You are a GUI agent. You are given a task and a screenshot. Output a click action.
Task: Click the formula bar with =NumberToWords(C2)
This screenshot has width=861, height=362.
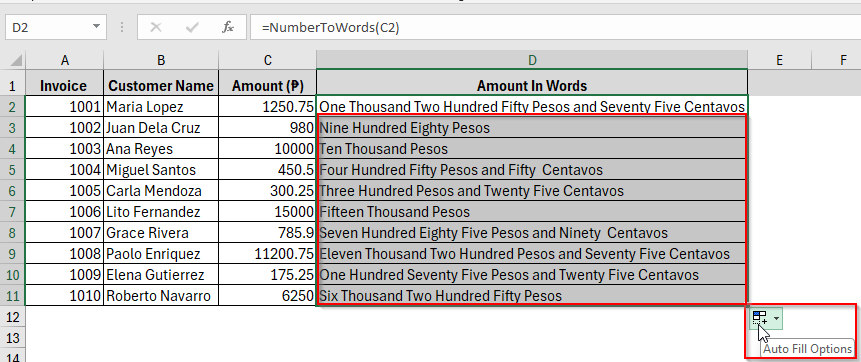555,27
